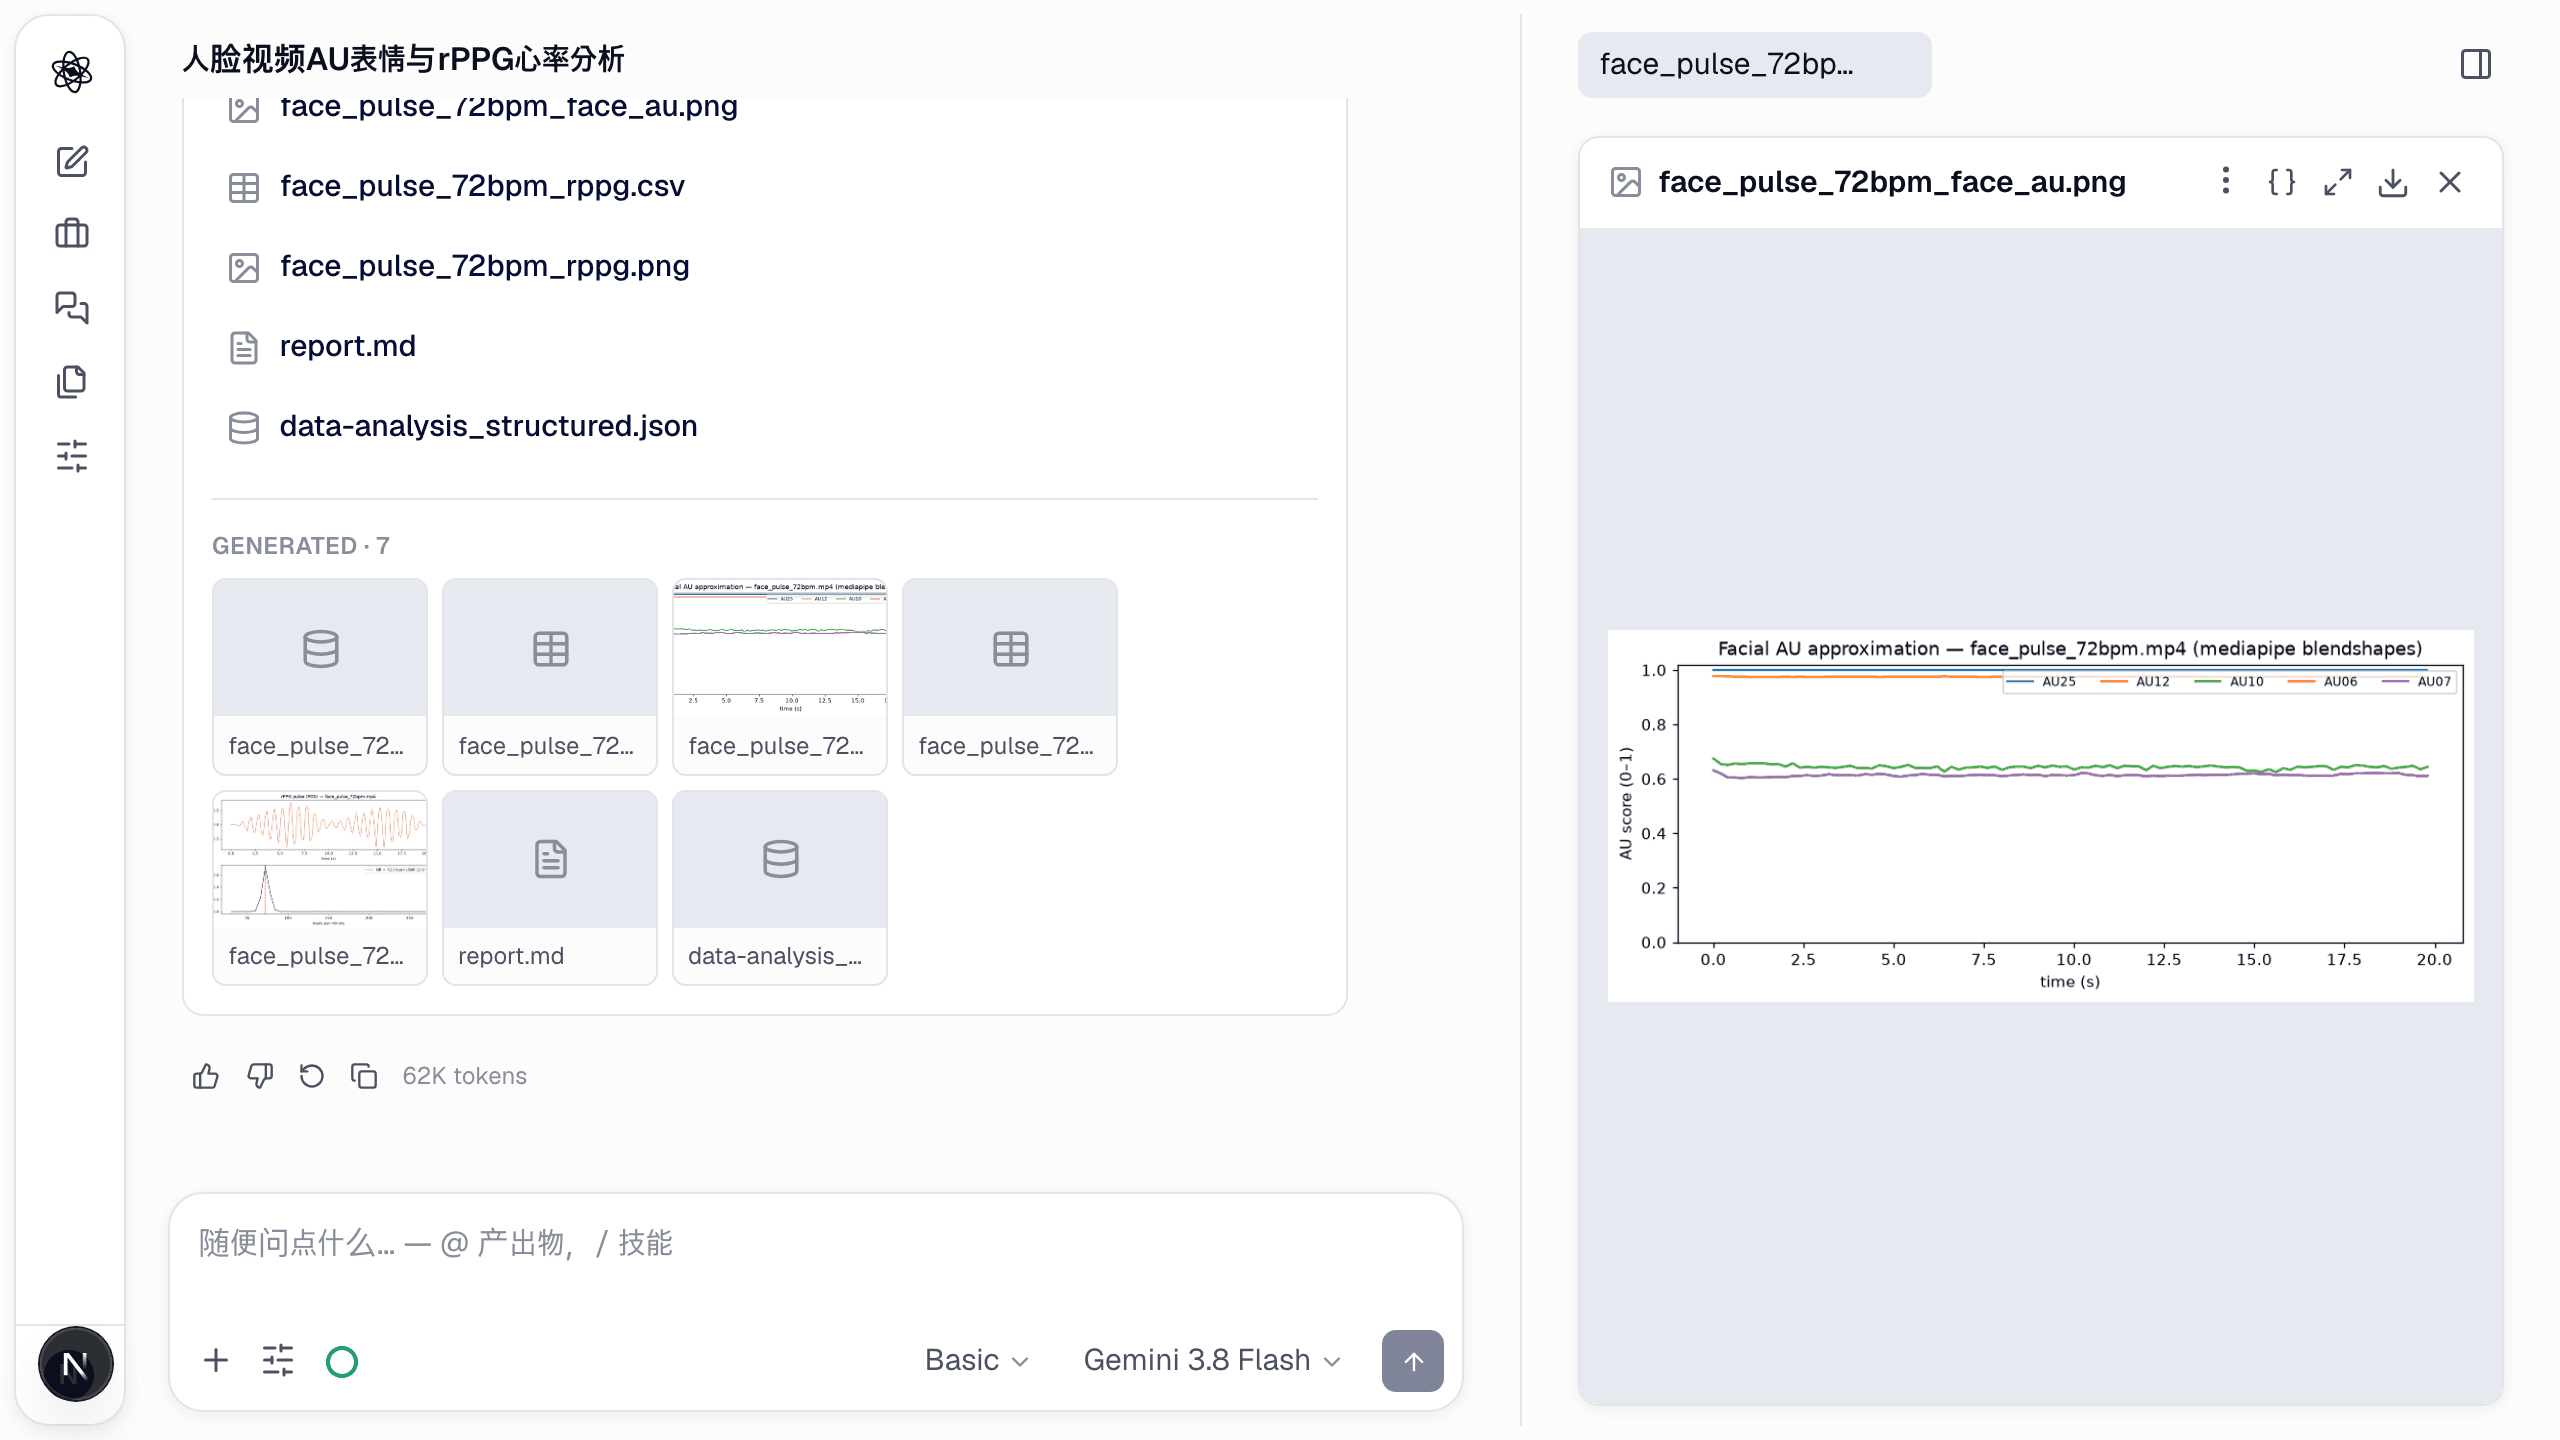Add an attachment with the plus icon
This screenshot has height=1440, width=2560.
[x=216, y=1360]
